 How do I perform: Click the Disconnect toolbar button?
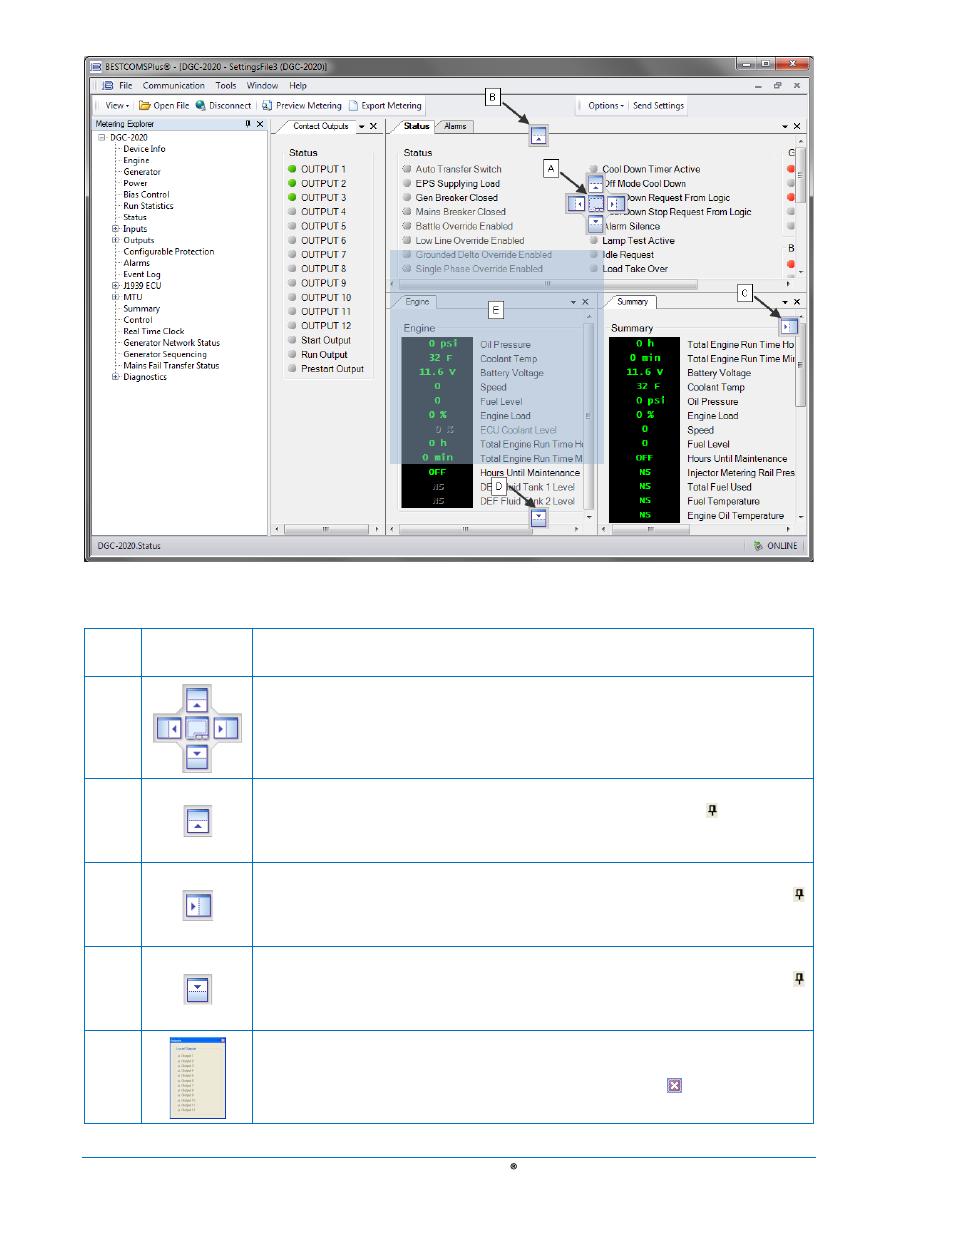(223, 106)
